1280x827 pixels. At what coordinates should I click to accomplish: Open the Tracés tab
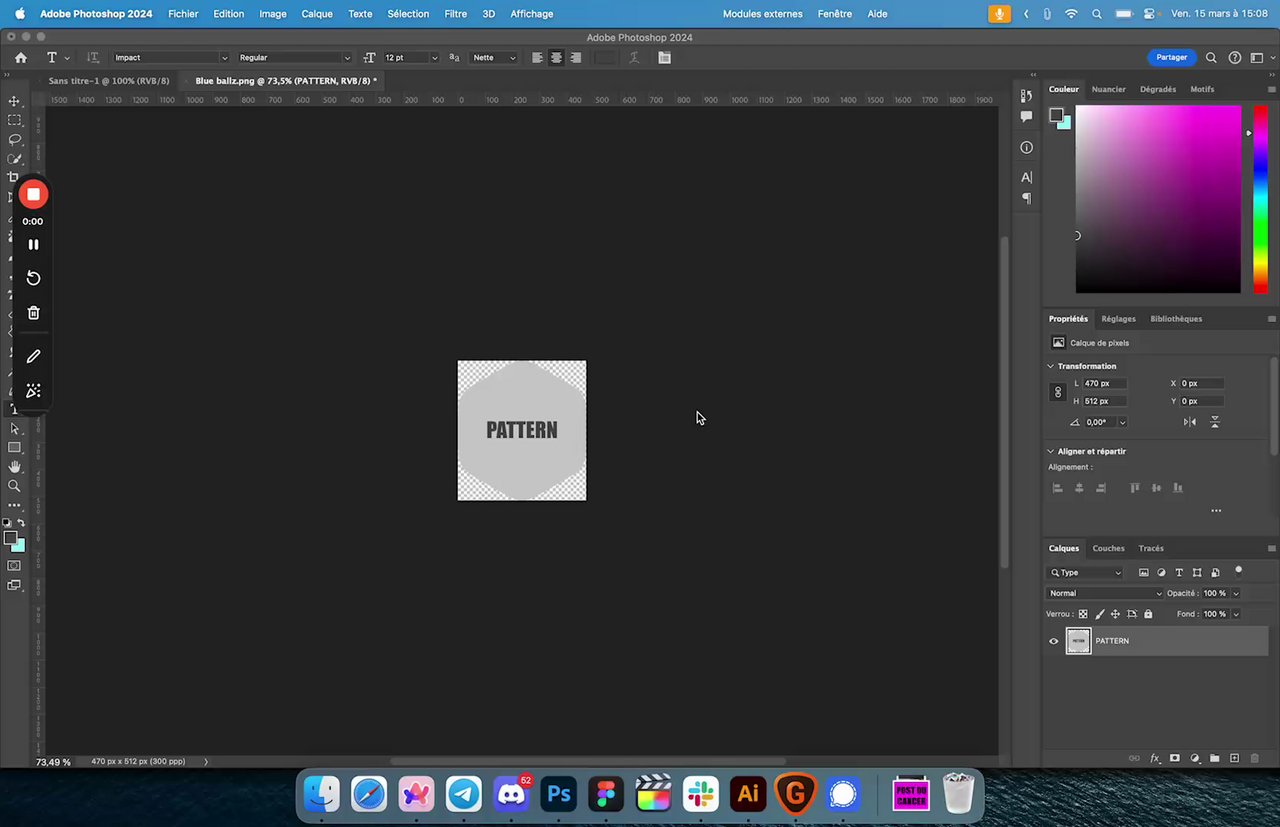[1151, 548]
